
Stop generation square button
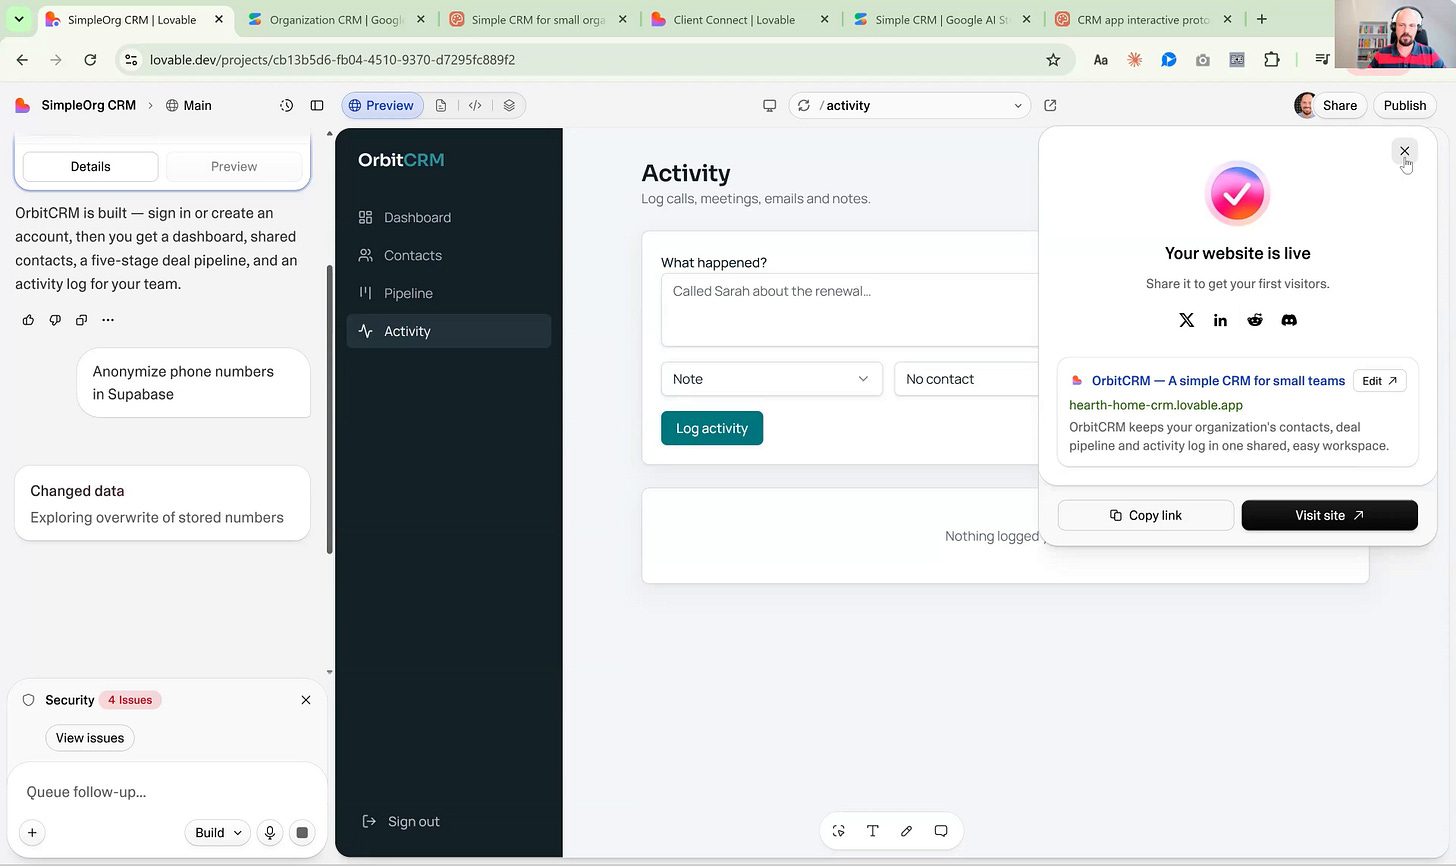pos(302,832)
